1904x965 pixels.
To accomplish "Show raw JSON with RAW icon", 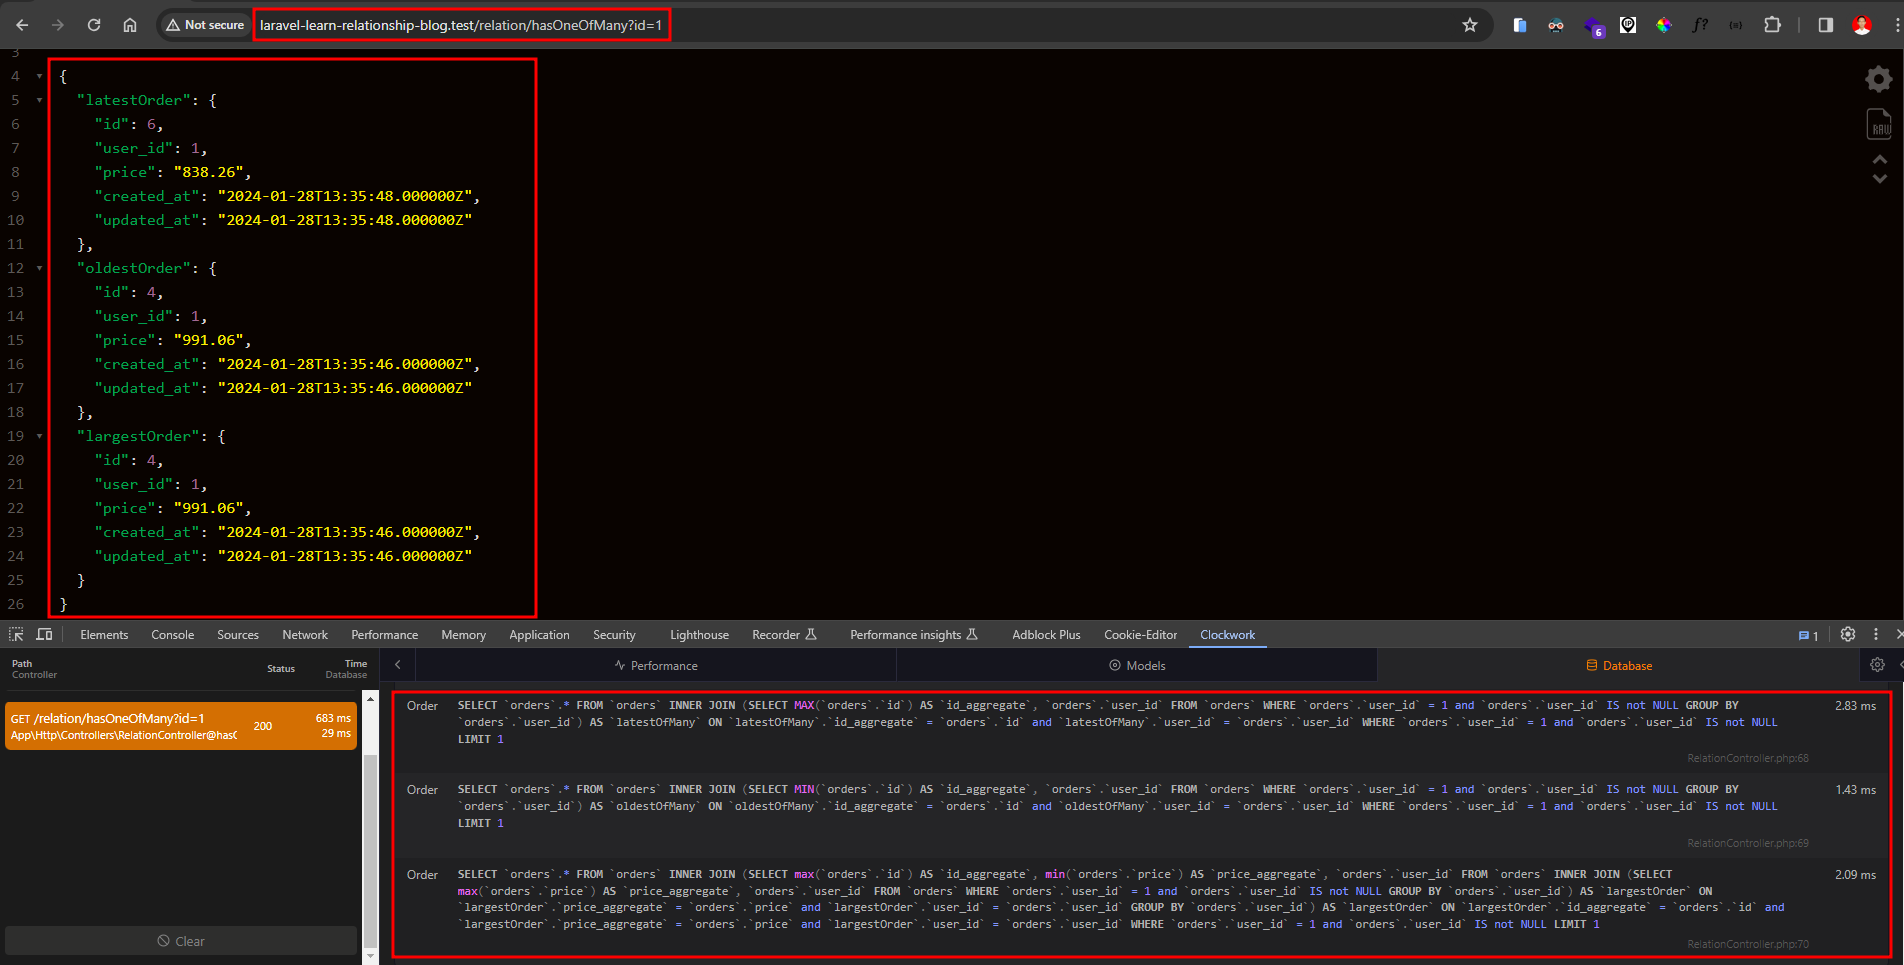I will pyautogui.click(x=1879, y=125).
